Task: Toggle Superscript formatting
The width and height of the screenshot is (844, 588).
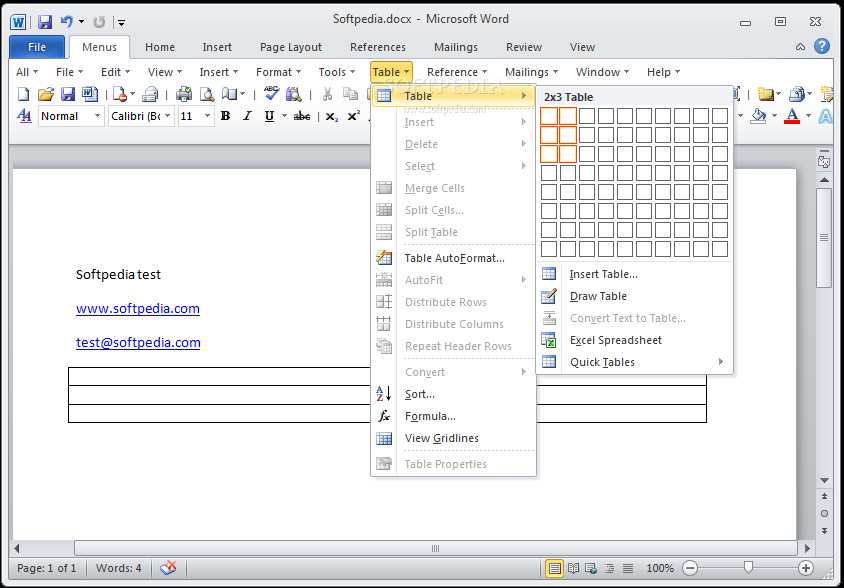Action: [354, 116]
